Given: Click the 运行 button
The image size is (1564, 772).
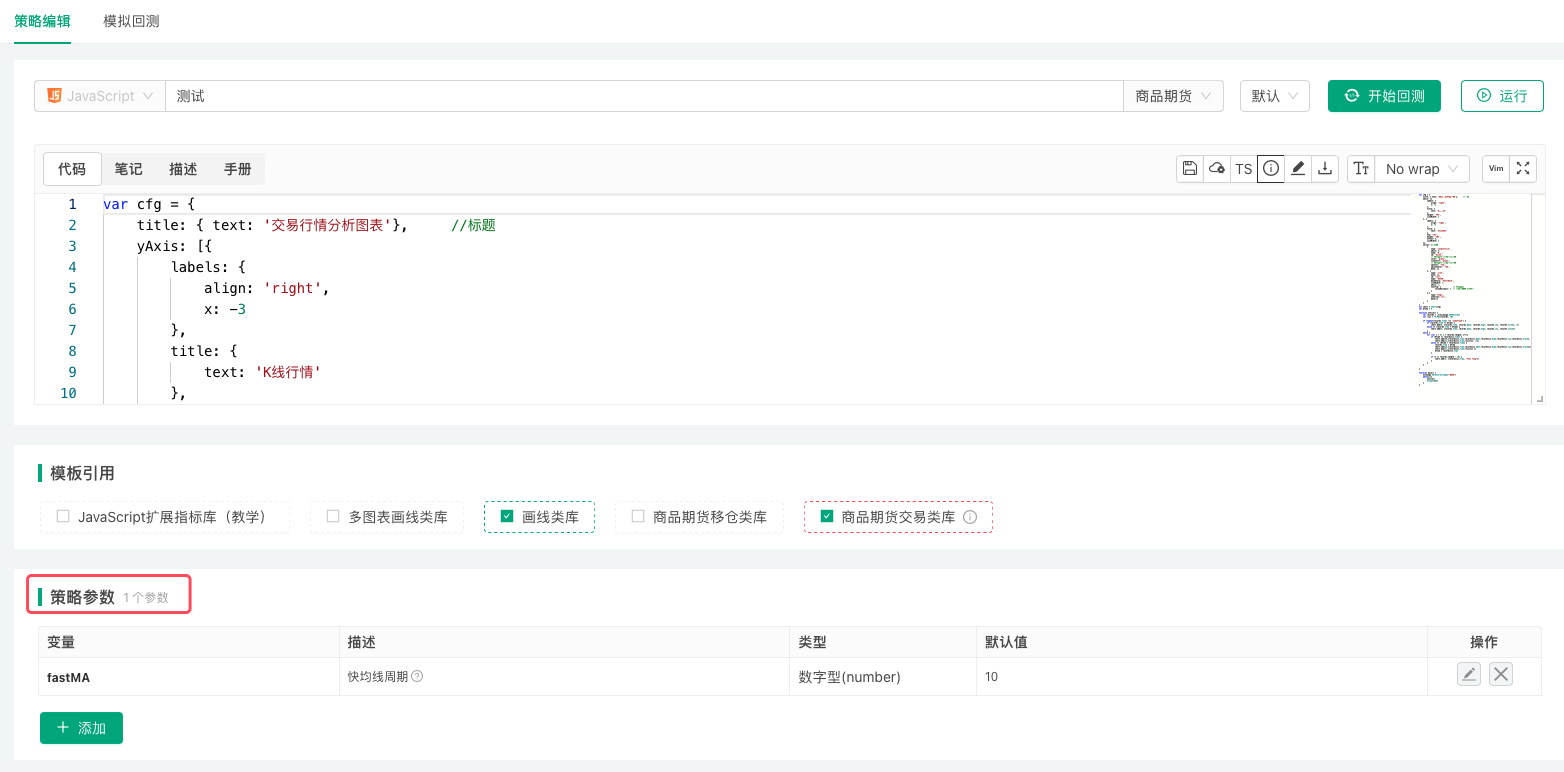Looking at the screenshot, I should 1502,96.
